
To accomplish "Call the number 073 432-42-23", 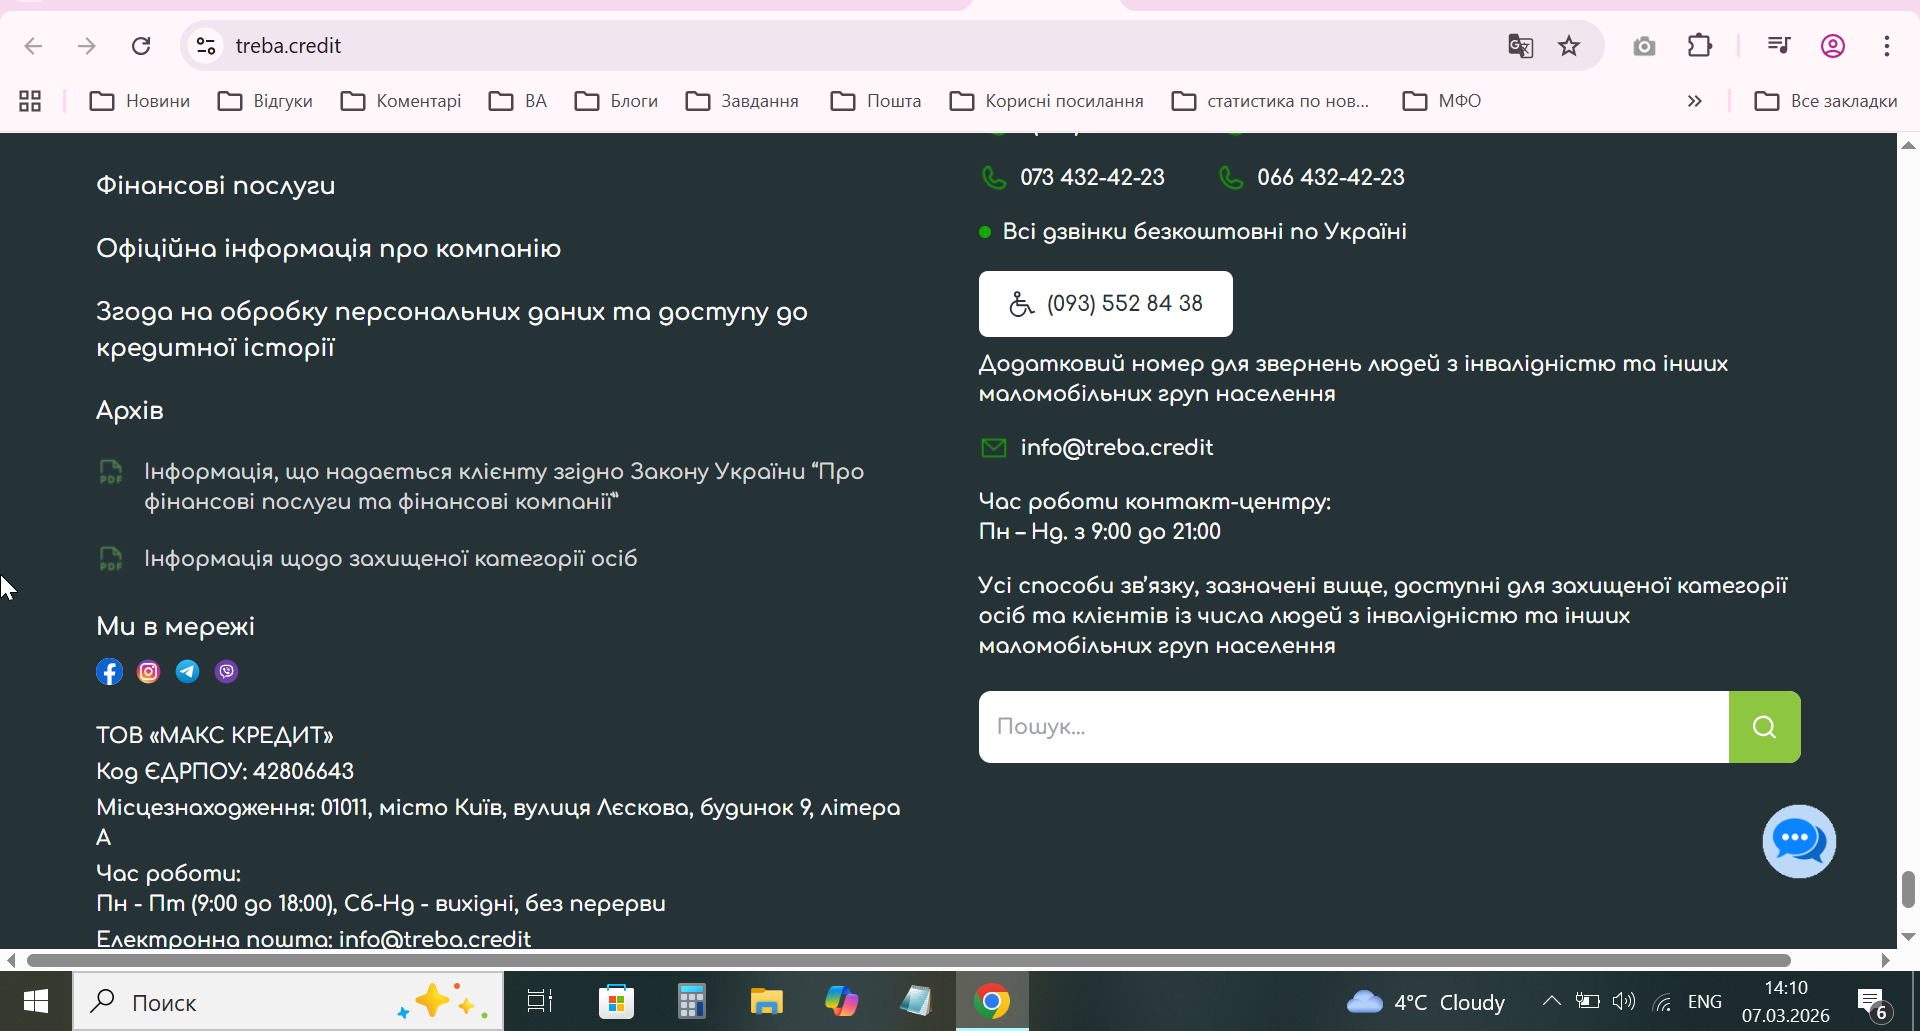I will click(x=1092, y=178).
